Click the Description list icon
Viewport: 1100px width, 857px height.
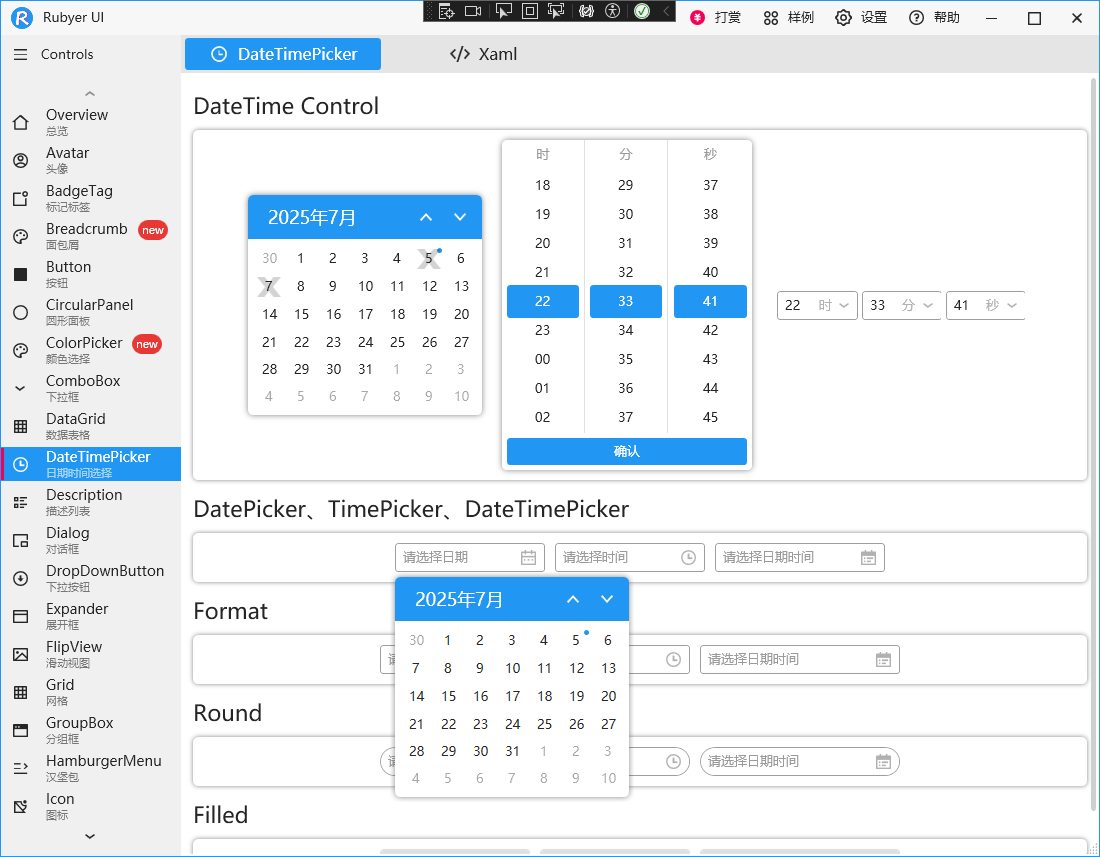[x=21, y=502]
